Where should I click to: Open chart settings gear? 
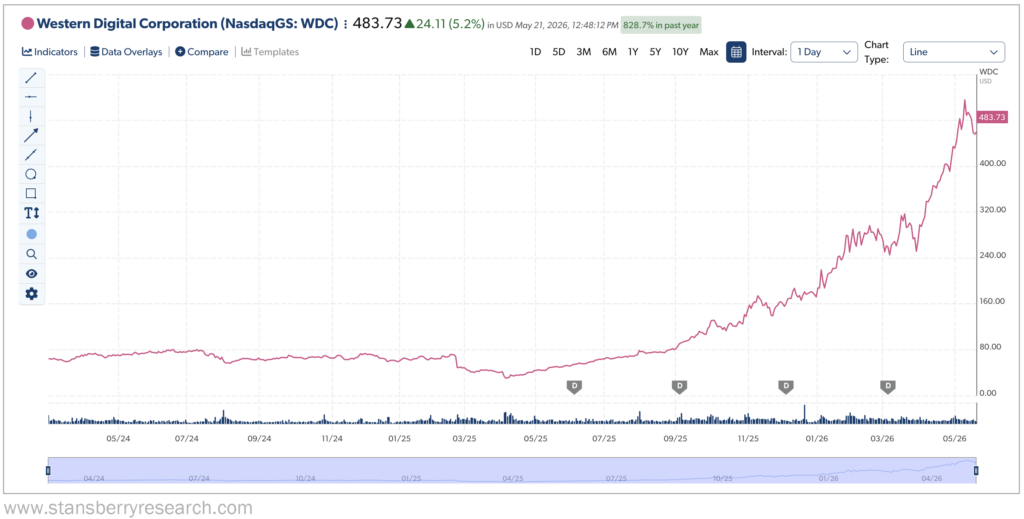pyautogui.click(x=31, y=294)
